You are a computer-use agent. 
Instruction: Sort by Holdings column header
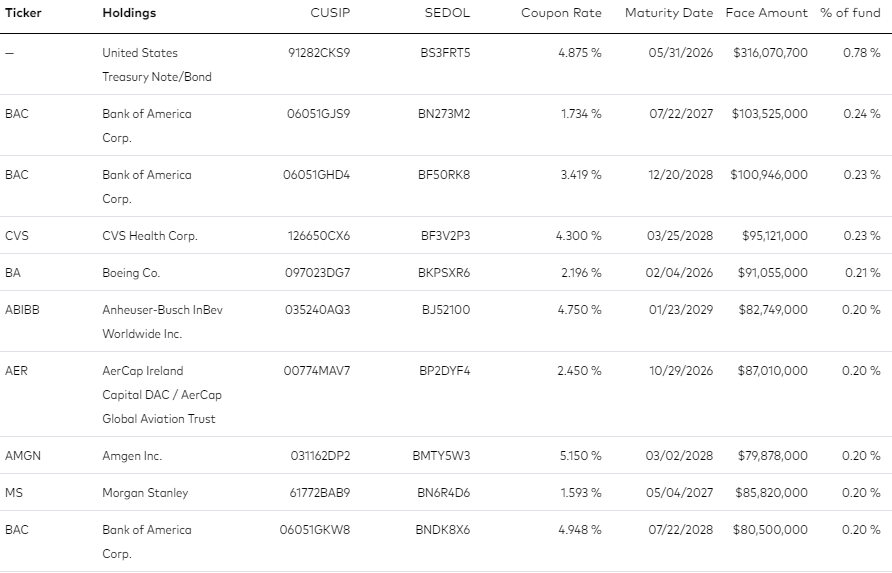point(129,13)
